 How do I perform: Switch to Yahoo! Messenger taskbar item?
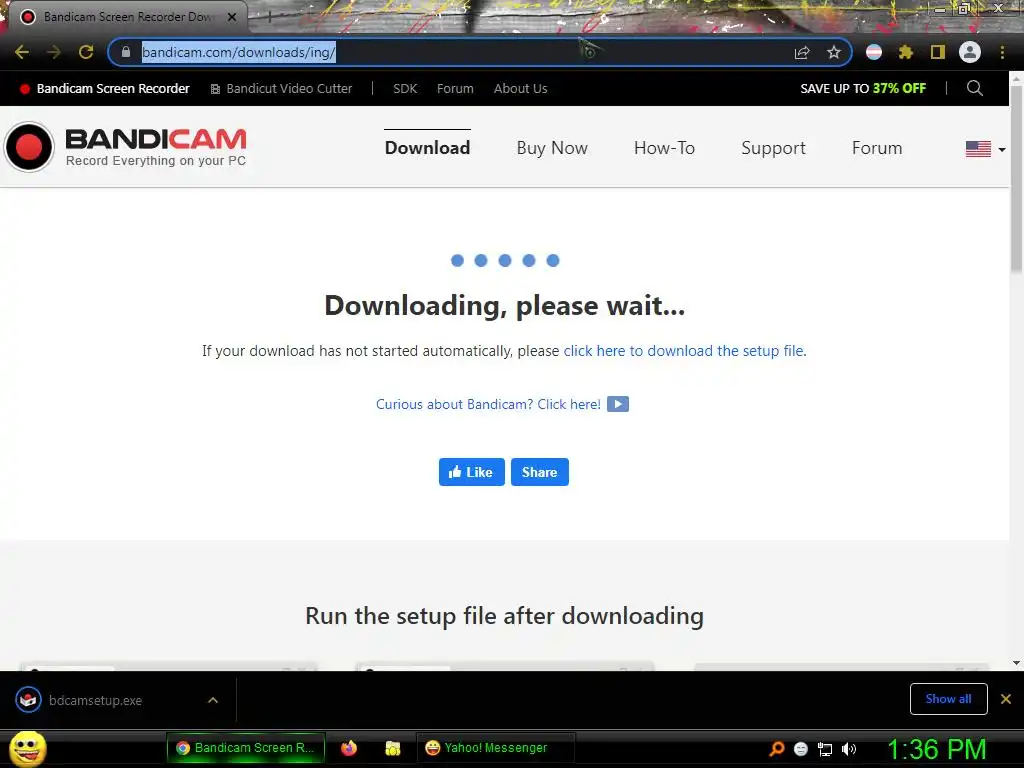click(x=495, y=748)
